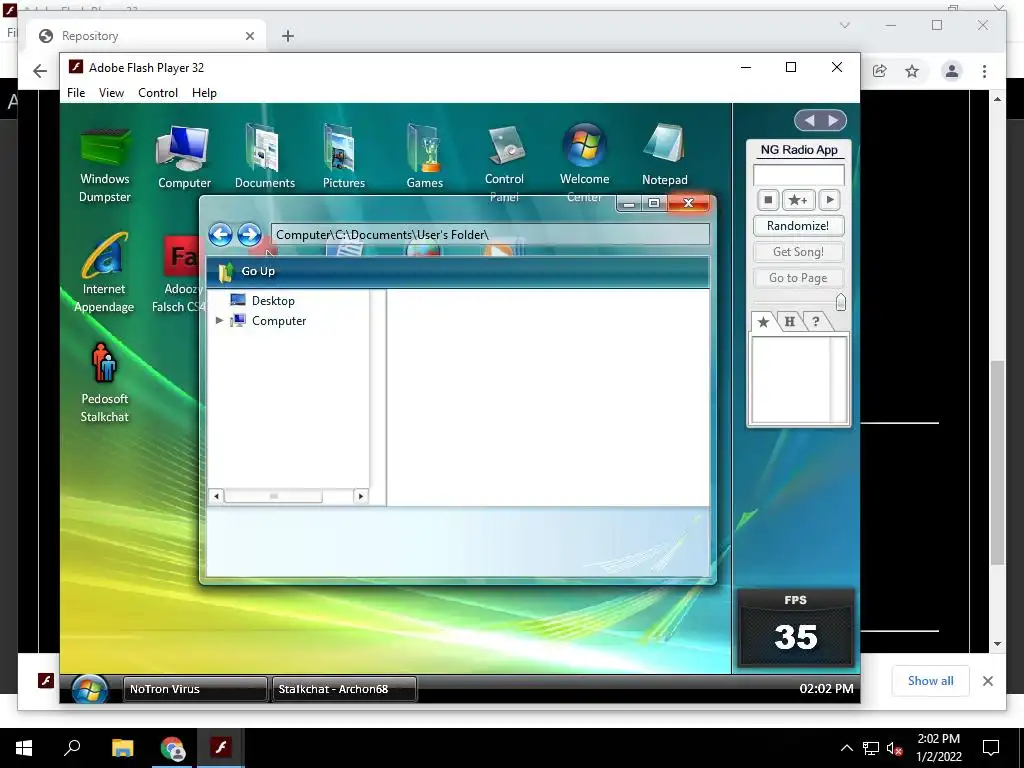
Task: Click the NG Radio stop button
Action: (768, 200)
